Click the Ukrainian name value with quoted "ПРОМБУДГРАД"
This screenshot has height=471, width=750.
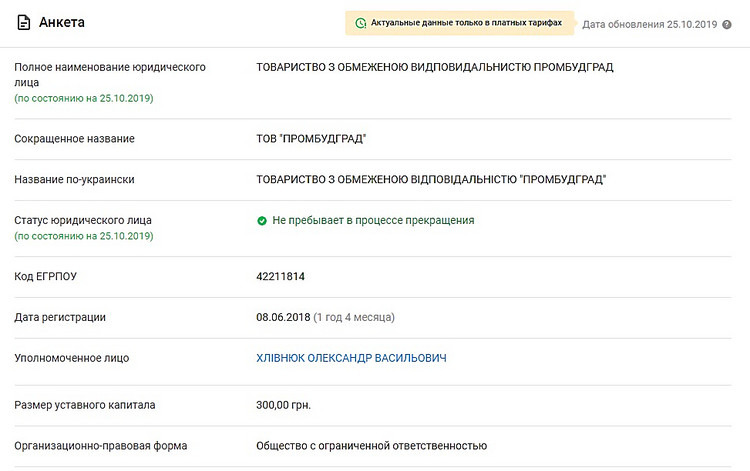pos(431,179)
